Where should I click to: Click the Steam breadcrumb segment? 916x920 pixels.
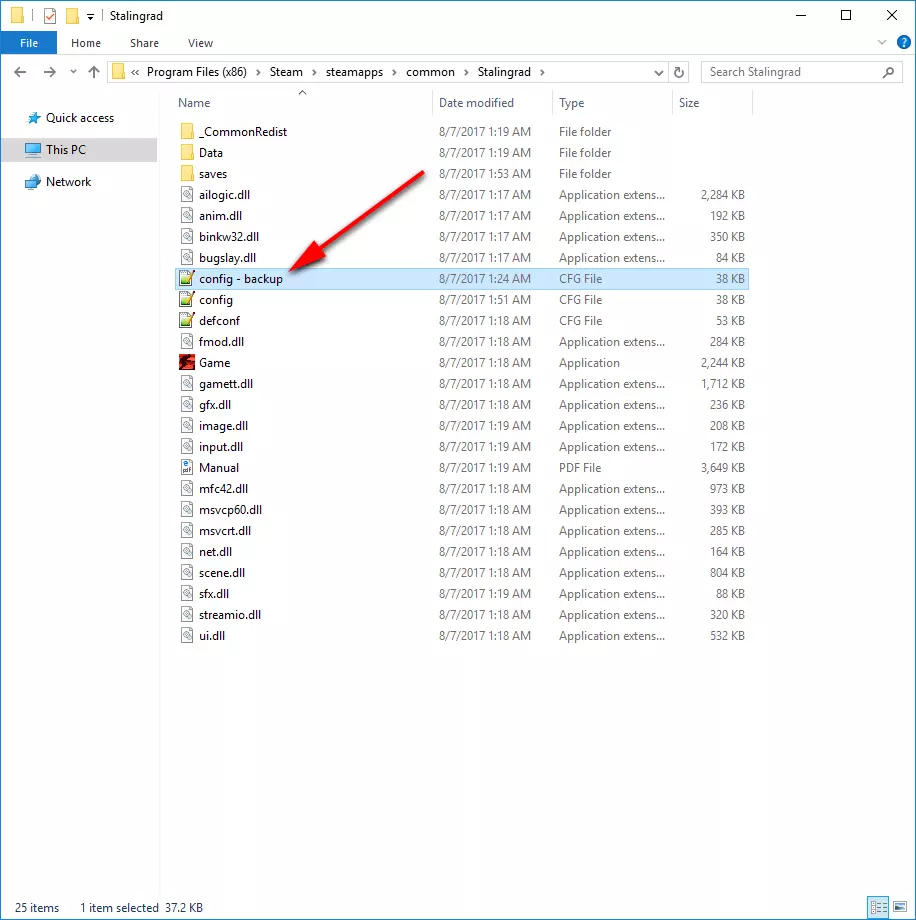click(286, 72)
